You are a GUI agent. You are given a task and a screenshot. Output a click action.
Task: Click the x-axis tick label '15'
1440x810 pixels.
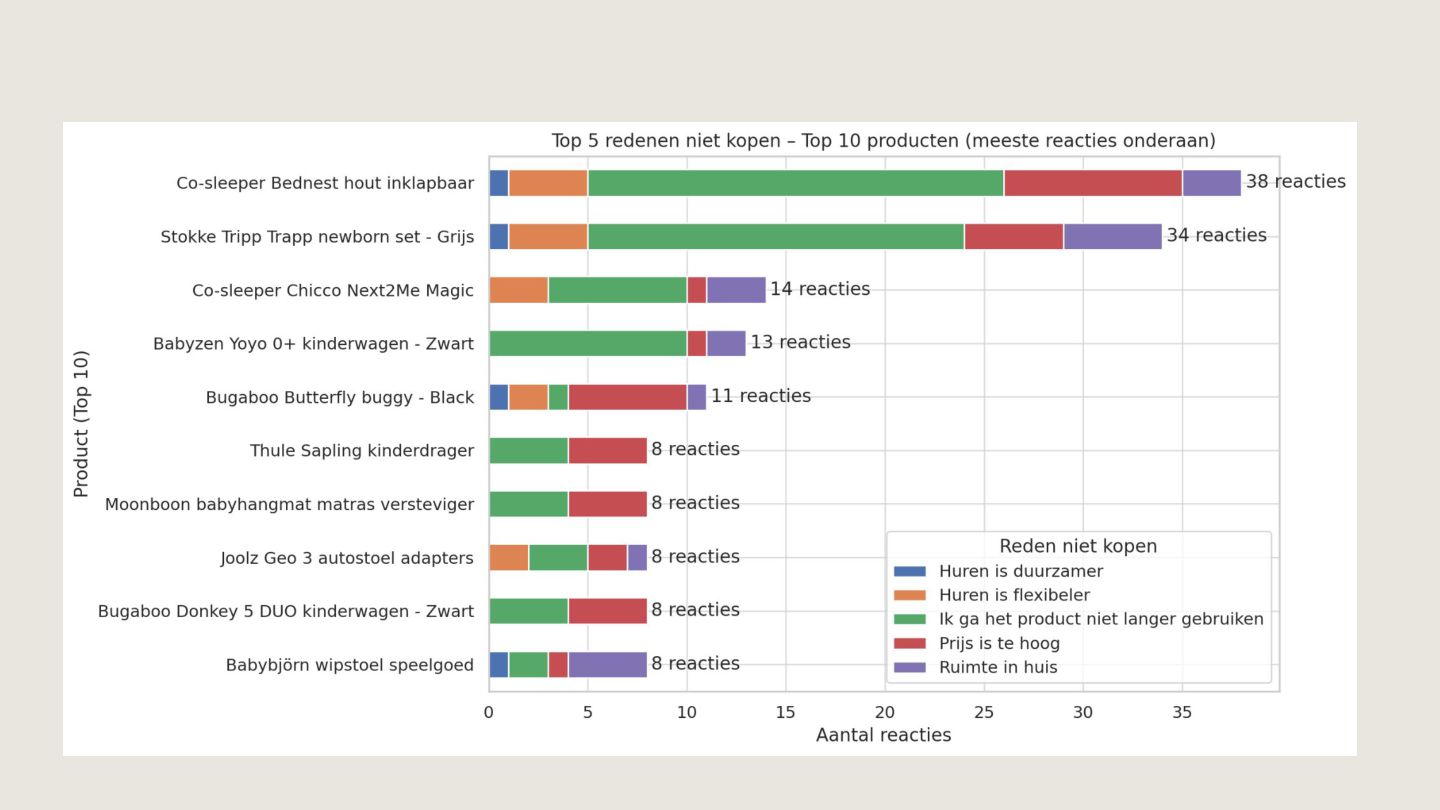(786, 713)
